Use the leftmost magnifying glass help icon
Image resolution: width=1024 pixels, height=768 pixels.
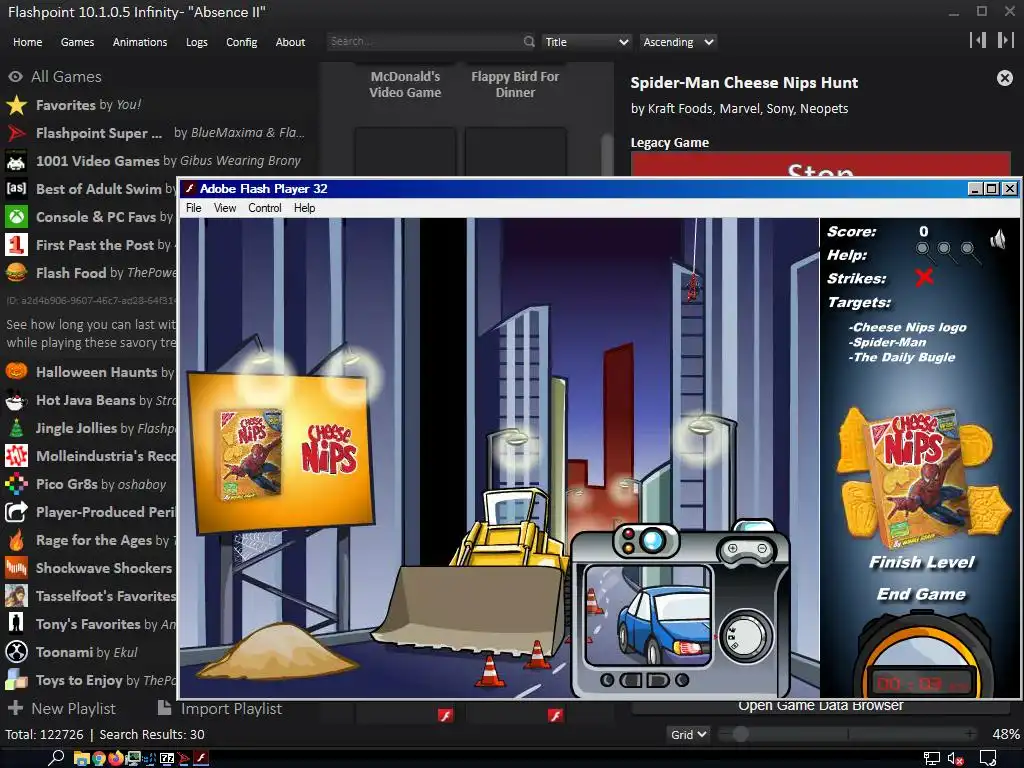click(923, 249)
